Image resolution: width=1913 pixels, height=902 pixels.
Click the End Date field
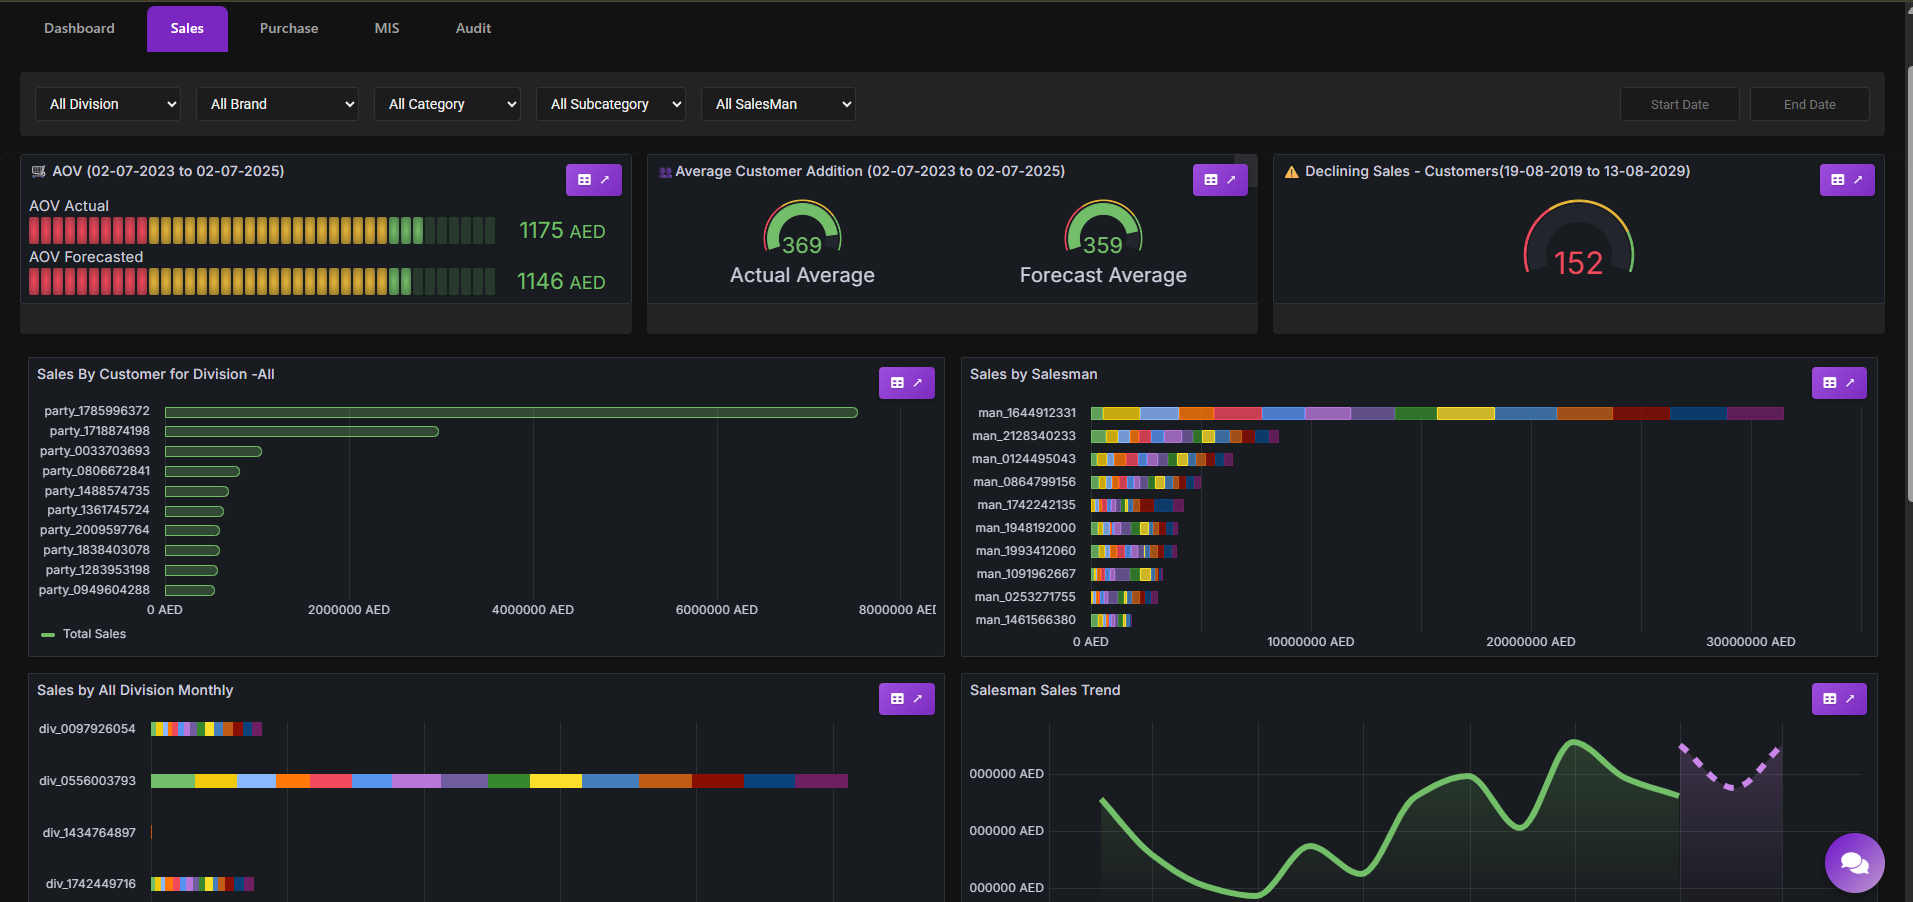click(x=1809, y=104)
